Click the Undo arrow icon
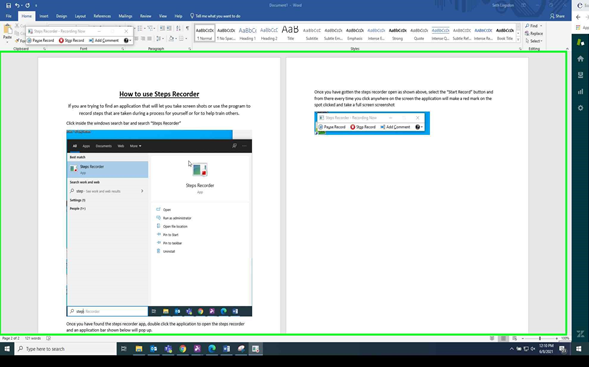The image size is (589, 367). pyautogui.click(x=17, y=6)
